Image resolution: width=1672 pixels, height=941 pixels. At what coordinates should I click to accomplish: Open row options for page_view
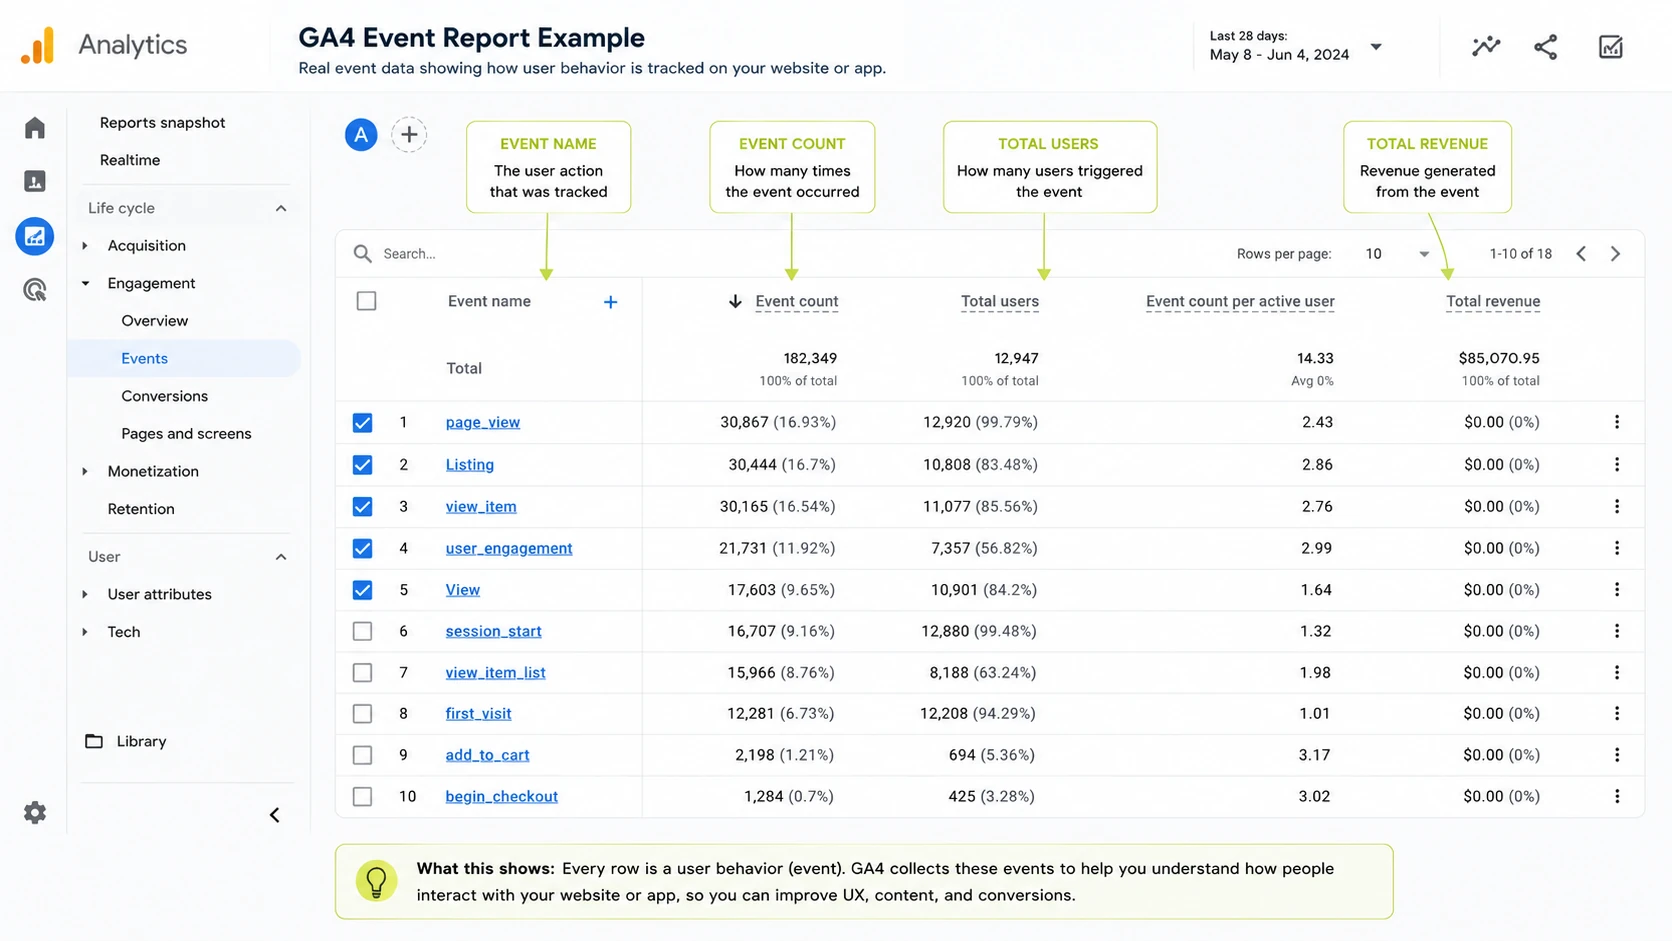coord(1617,422)
